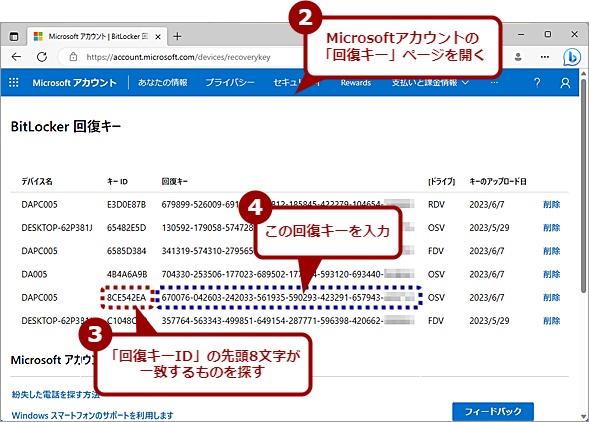Select recovery key starting 704330-253506

click(288, 274)
